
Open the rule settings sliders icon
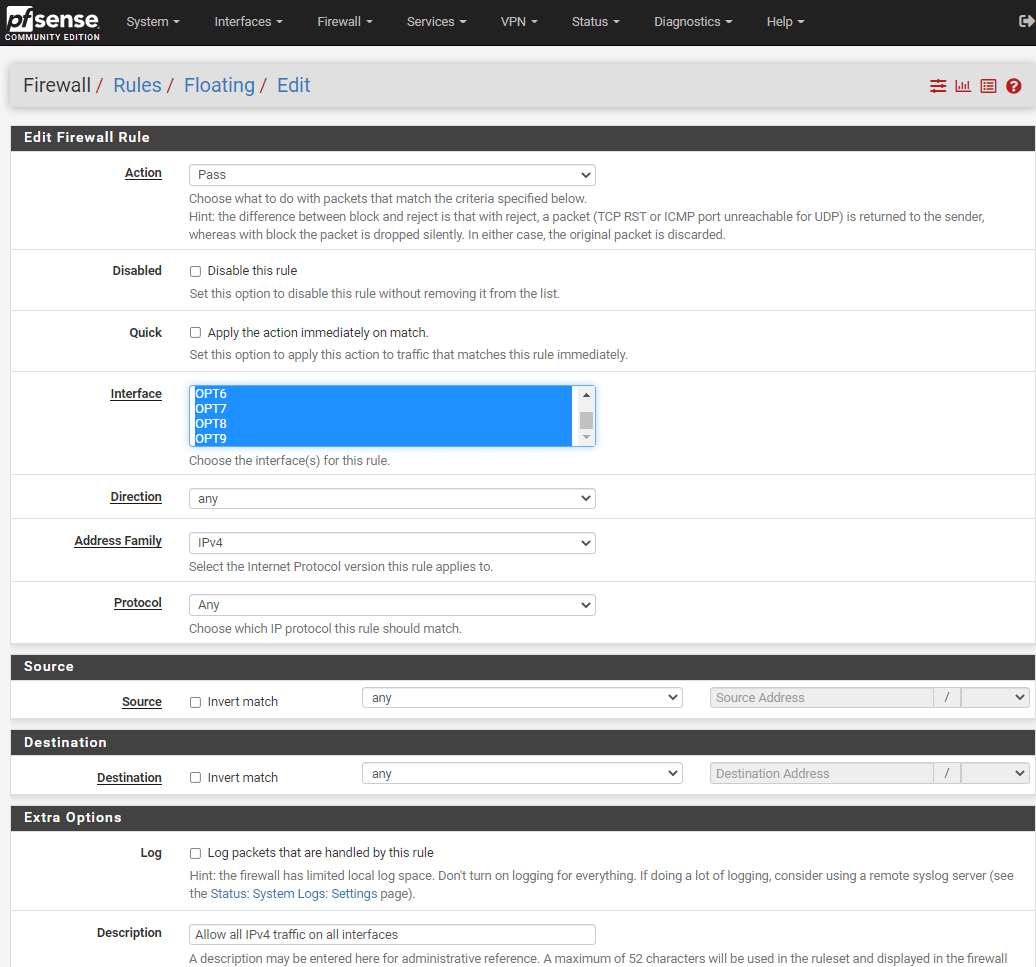[938, 86]
